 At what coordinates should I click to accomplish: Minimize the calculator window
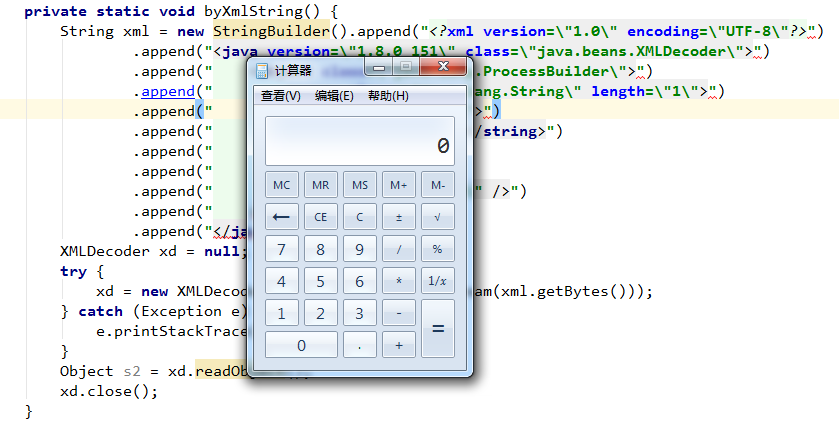(377, 67)
